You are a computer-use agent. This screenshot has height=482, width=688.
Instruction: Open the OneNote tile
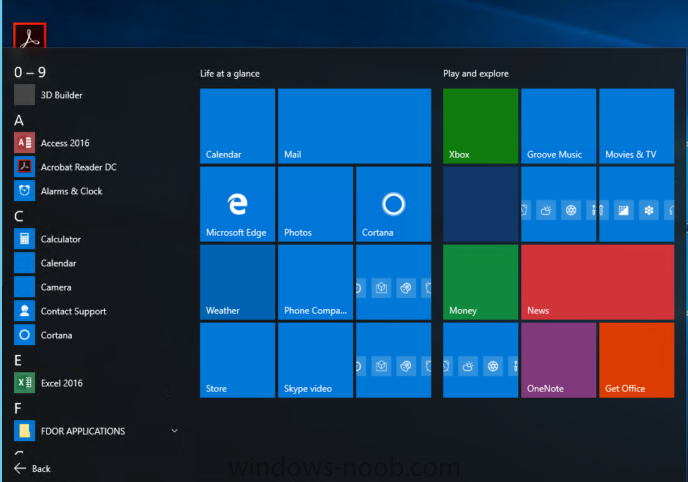coord(559,360)
